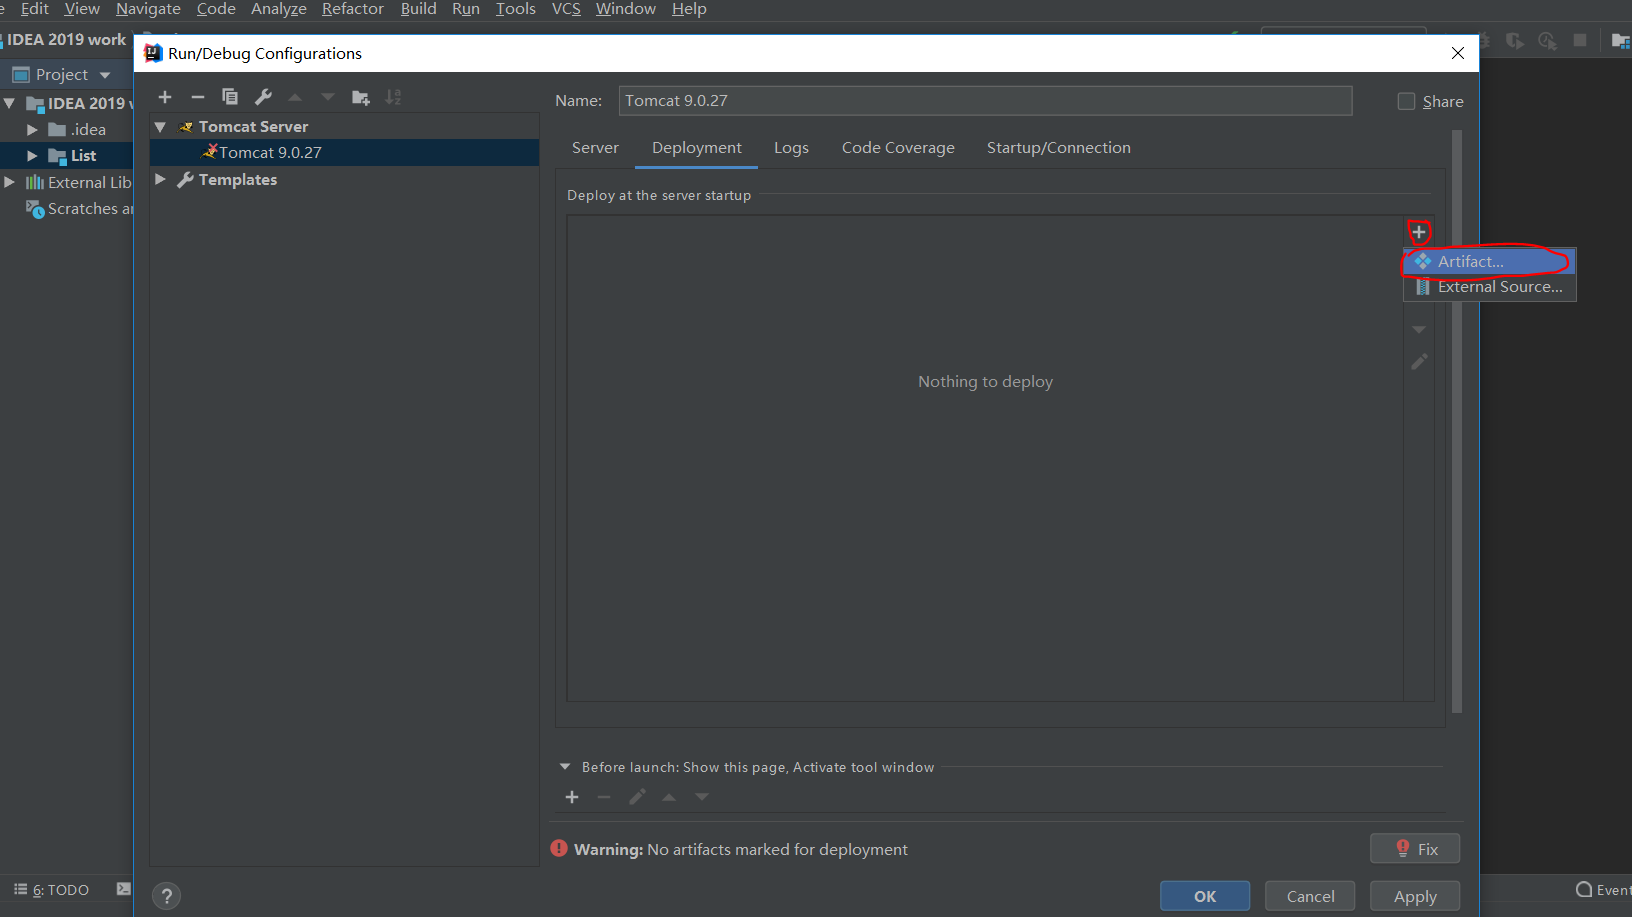
Task: Add before launch task plus icon
Action: pyautogui.click(x=572, y=797)
